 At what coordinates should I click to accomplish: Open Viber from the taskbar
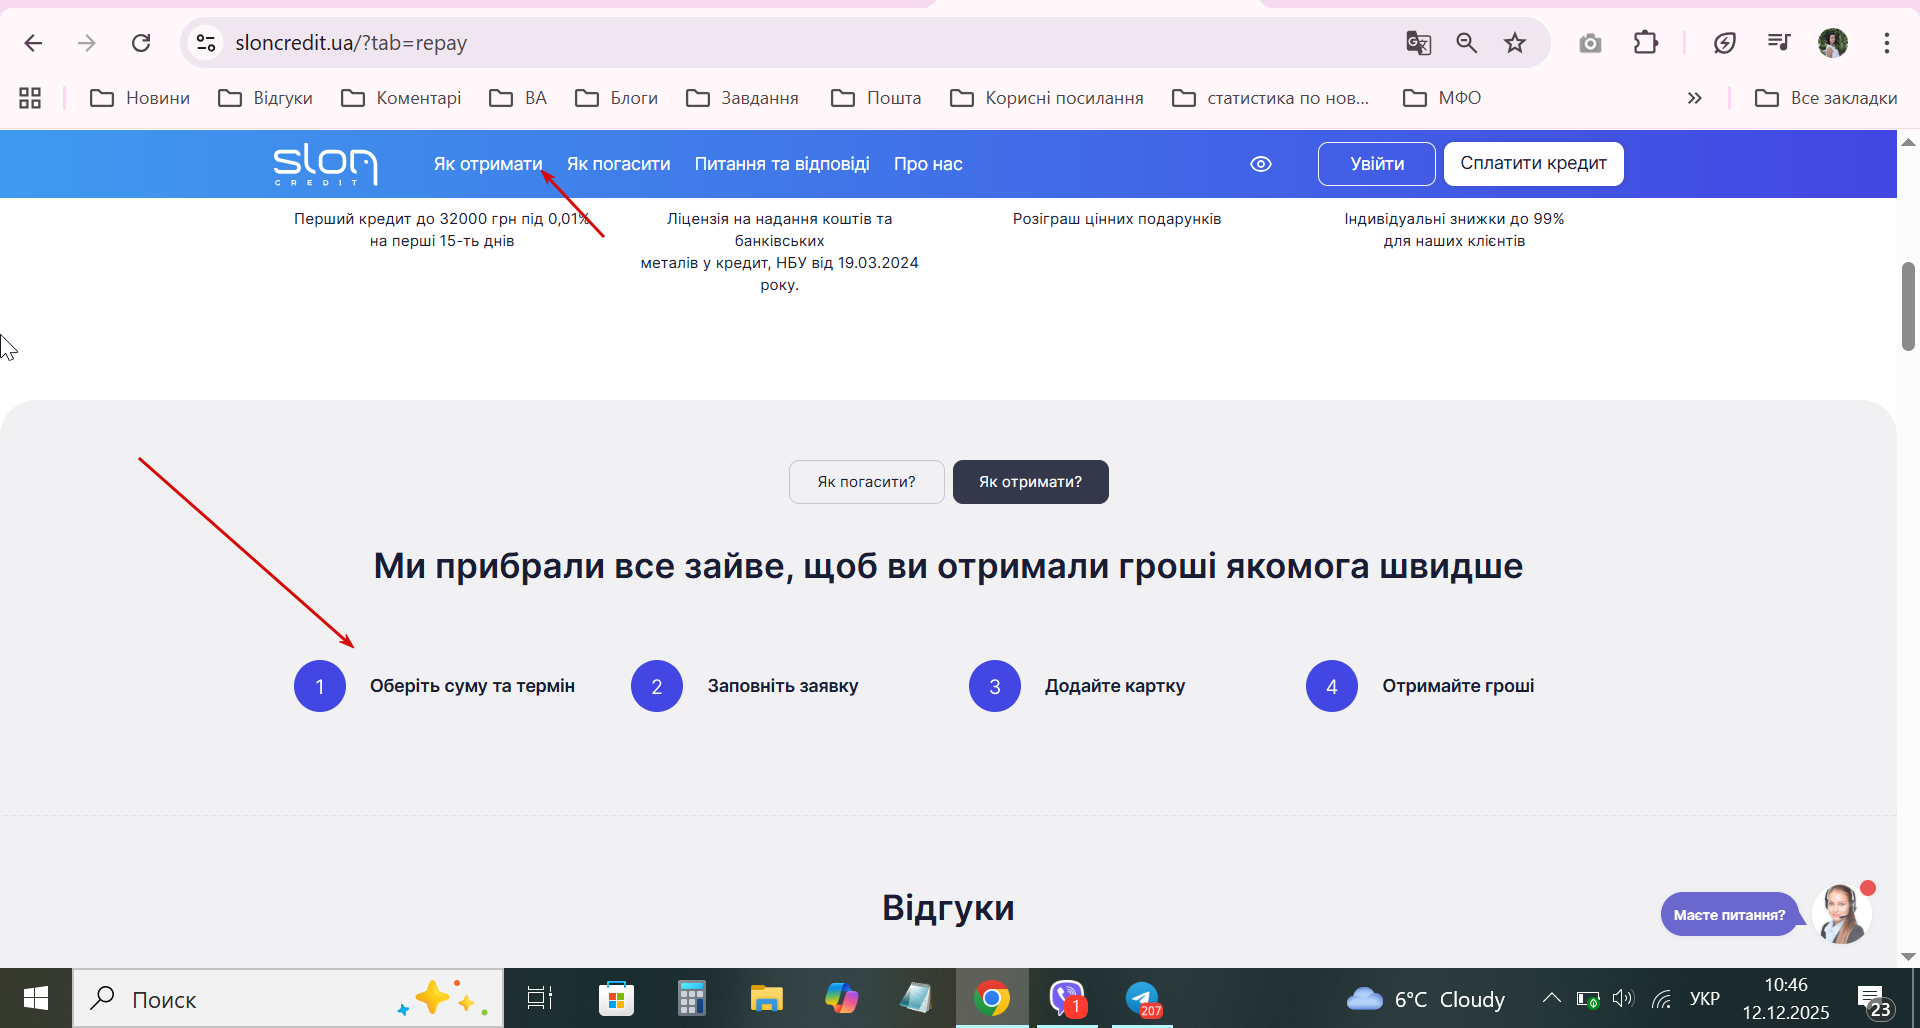click(x=1067, y=998)
